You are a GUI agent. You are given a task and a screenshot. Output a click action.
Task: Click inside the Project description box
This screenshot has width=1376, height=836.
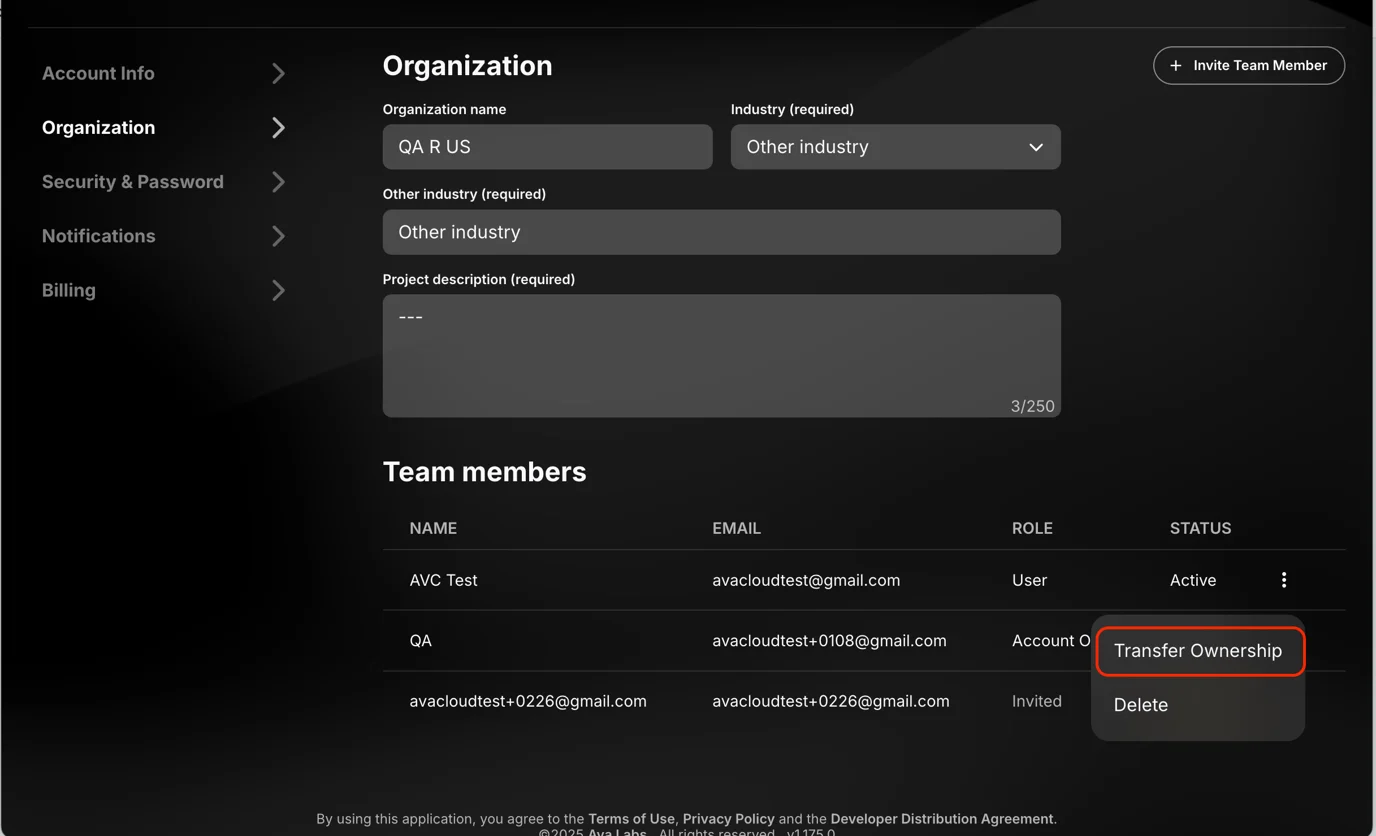720,355
